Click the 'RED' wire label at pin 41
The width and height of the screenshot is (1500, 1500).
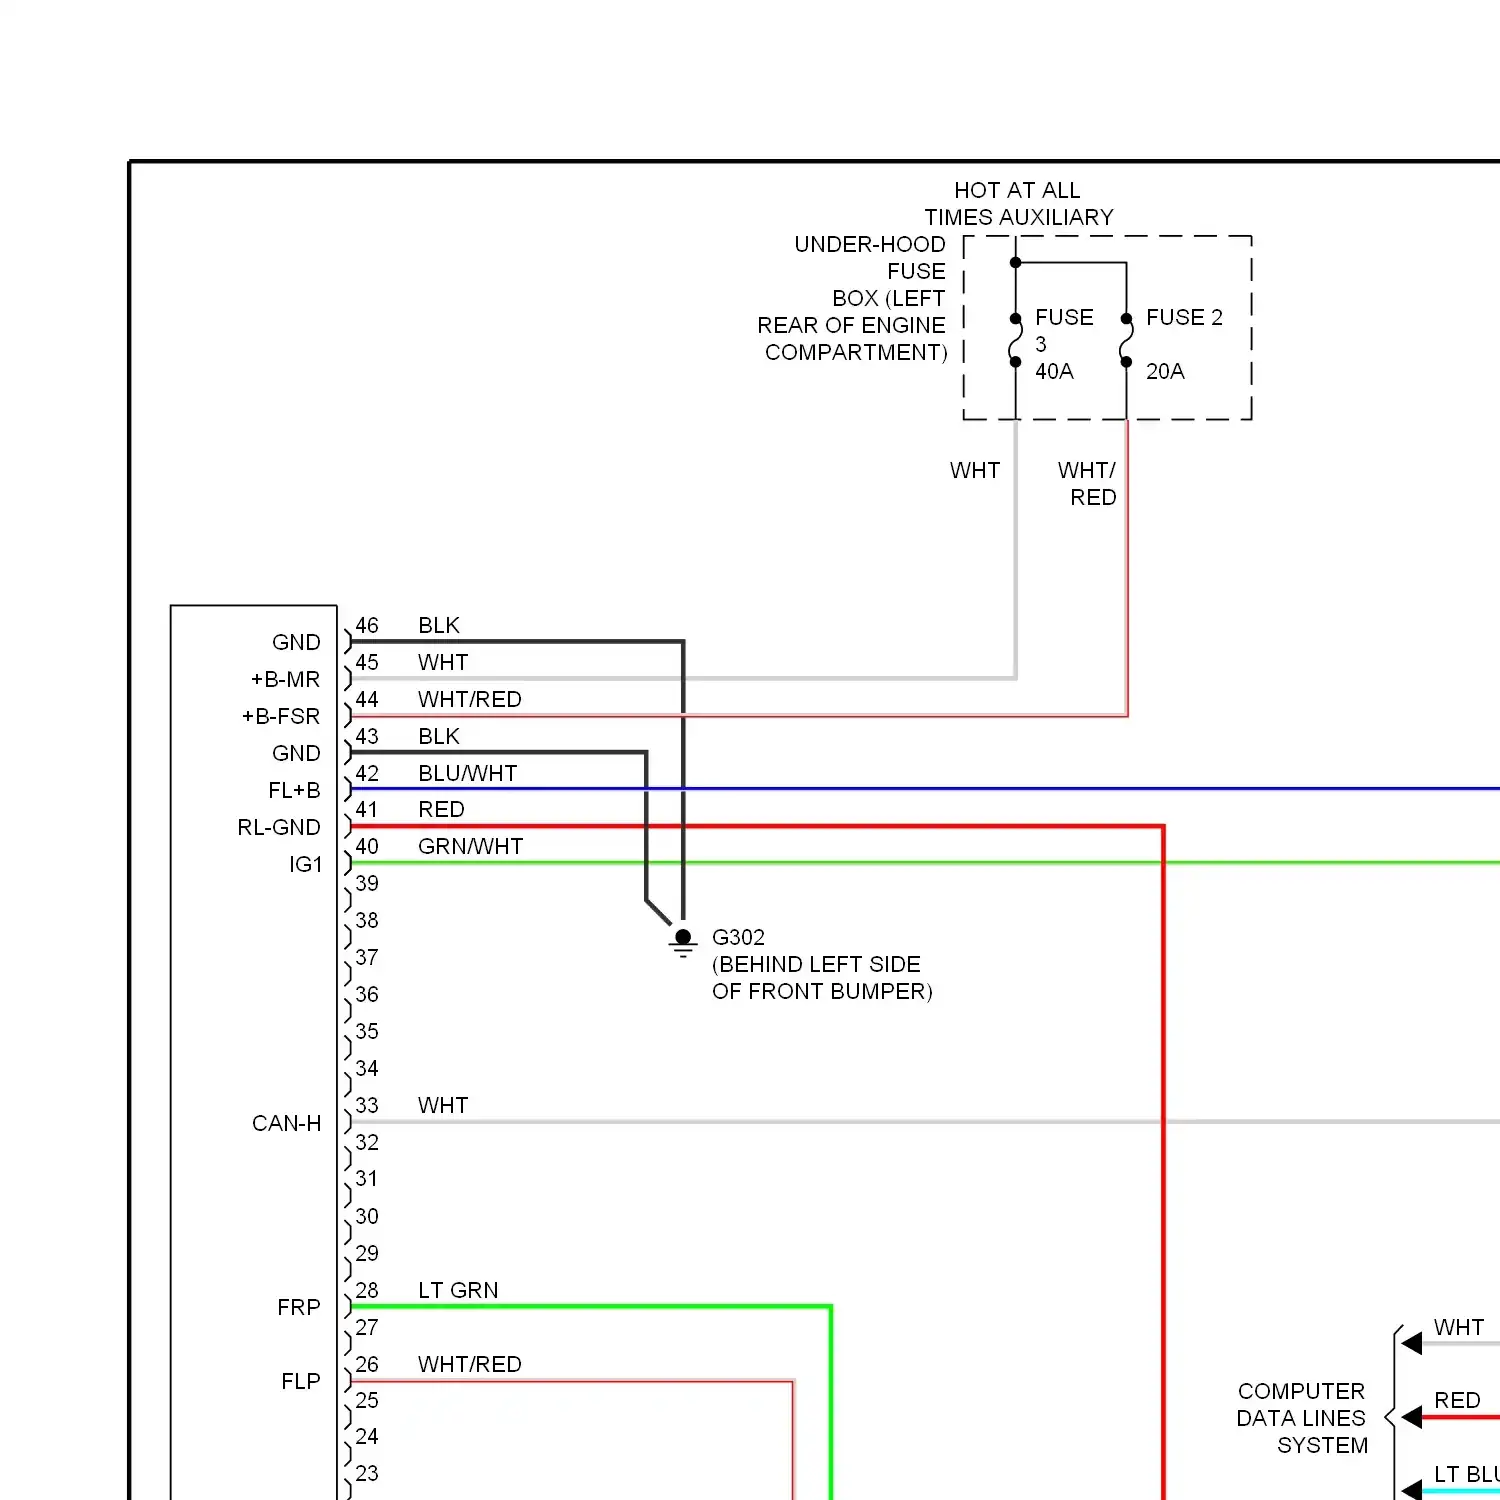point(441,809)
